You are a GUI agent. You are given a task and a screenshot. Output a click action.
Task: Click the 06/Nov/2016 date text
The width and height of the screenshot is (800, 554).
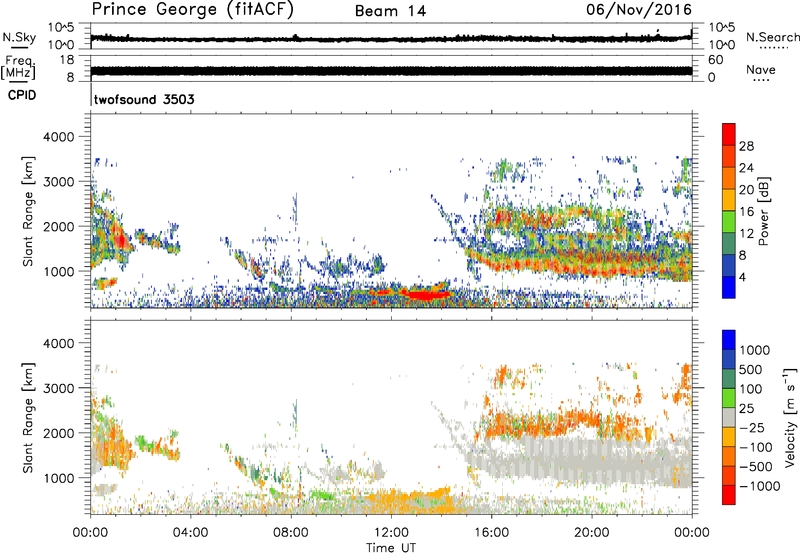(x=639, y=10)
